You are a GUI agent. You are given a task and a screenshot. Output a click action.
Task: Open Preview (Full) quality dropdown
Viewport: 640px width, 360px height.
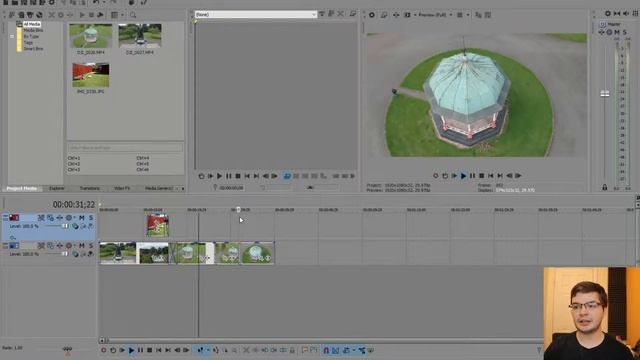coord(435,15)
